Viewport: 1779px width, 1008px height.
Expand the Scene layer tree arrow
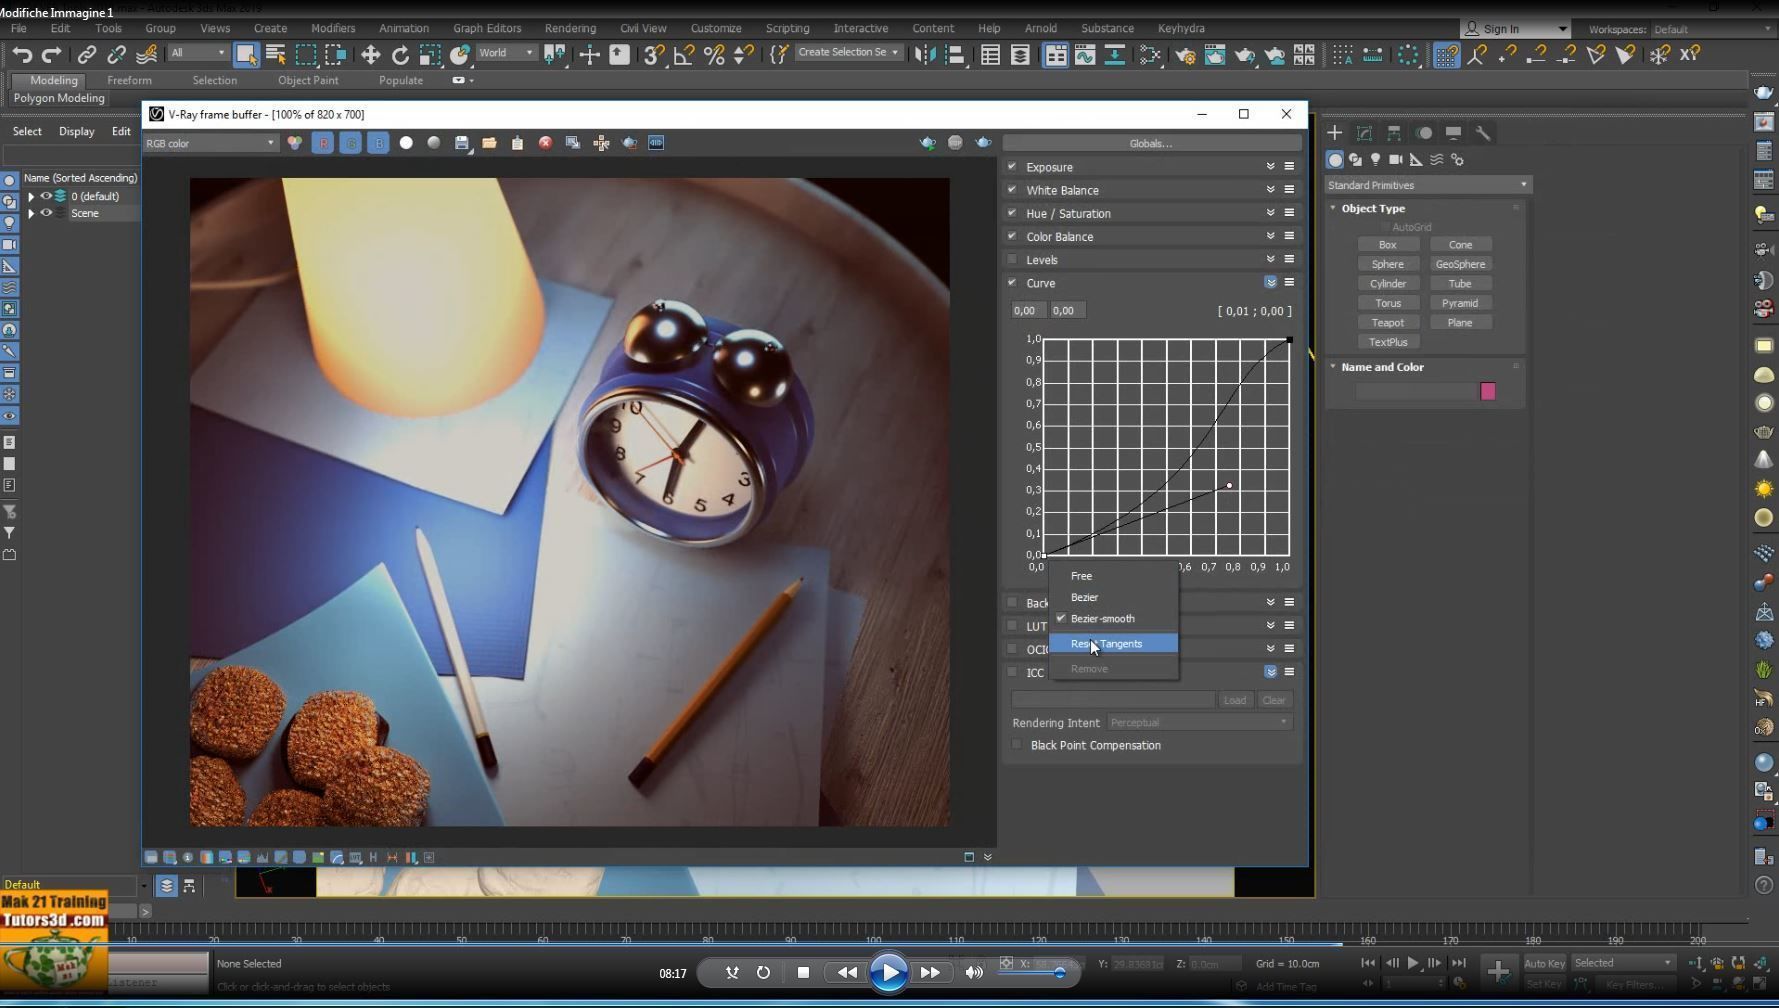pyautogui.click(x=31, y=213)
